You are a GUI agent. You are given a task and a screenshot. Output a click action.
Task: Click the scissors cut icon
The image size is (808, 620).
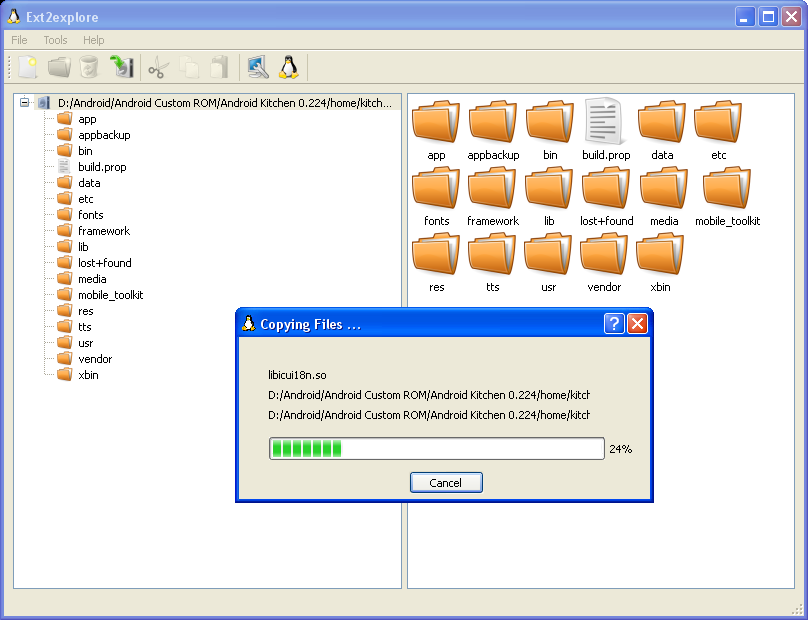point(158,68)
